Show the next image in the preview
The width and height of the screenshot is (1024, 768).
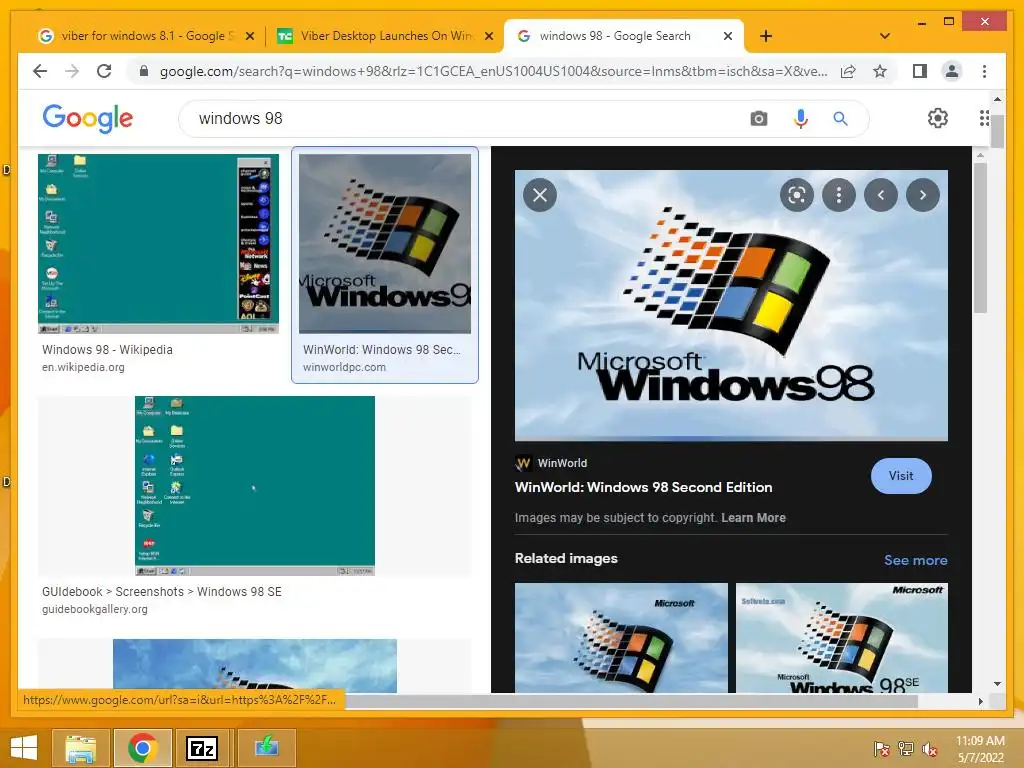coord(923,195)
